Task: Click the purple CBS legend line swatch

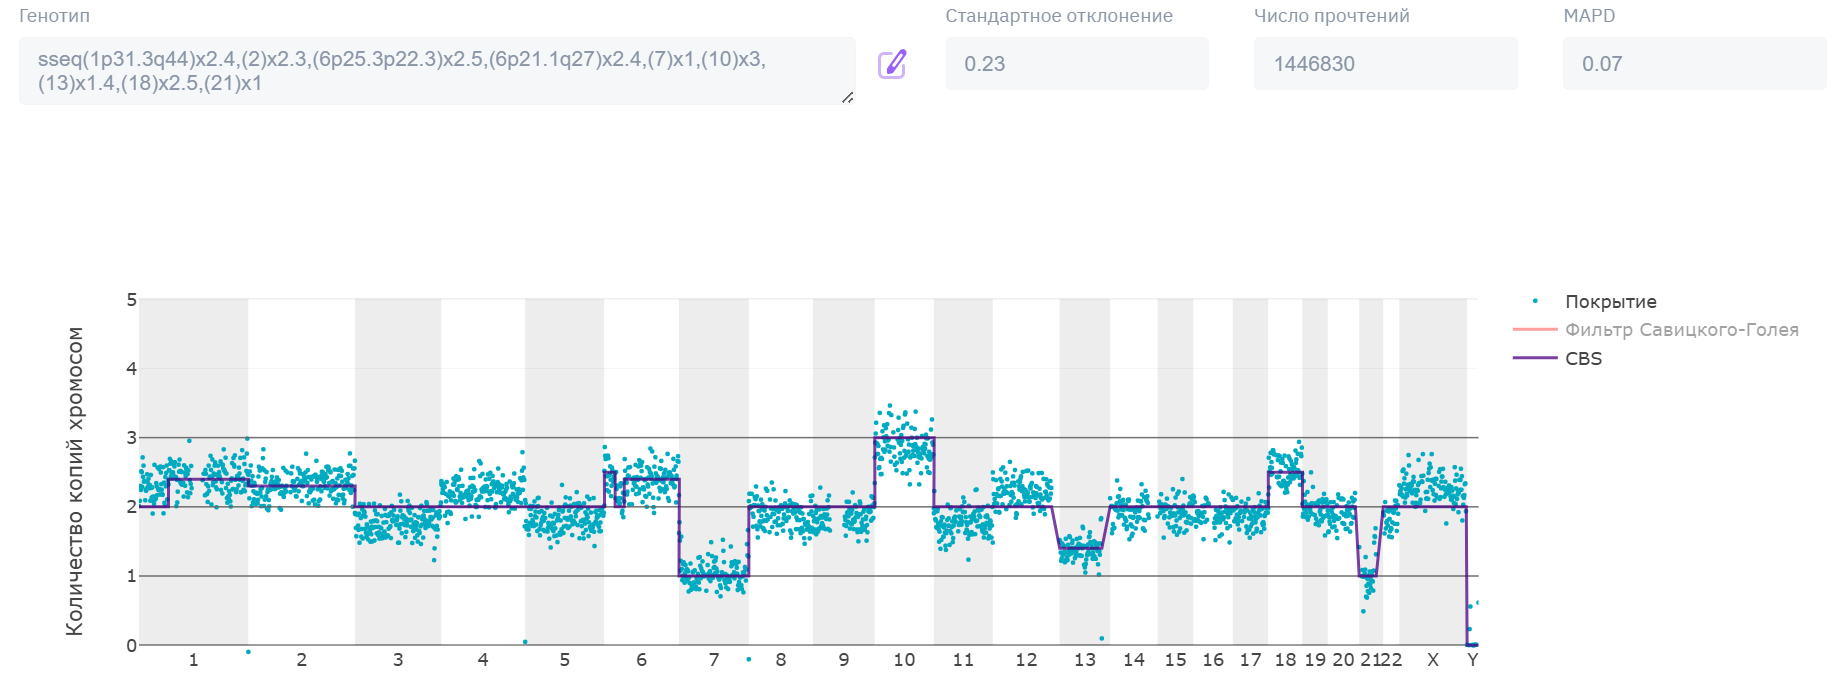Action: coord(1535,358)
